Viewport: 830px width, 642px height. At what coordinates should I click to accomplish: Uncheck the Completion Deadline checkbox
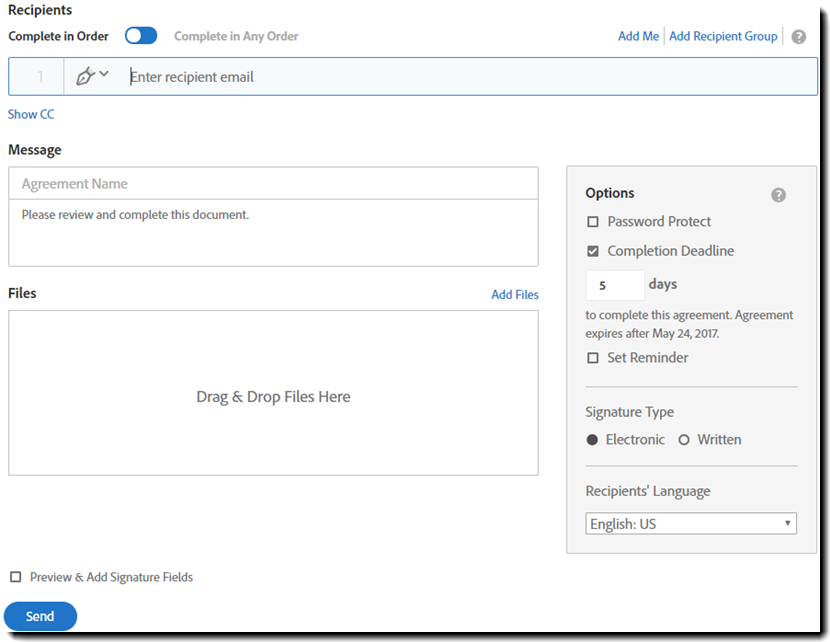tap(593, 251)
